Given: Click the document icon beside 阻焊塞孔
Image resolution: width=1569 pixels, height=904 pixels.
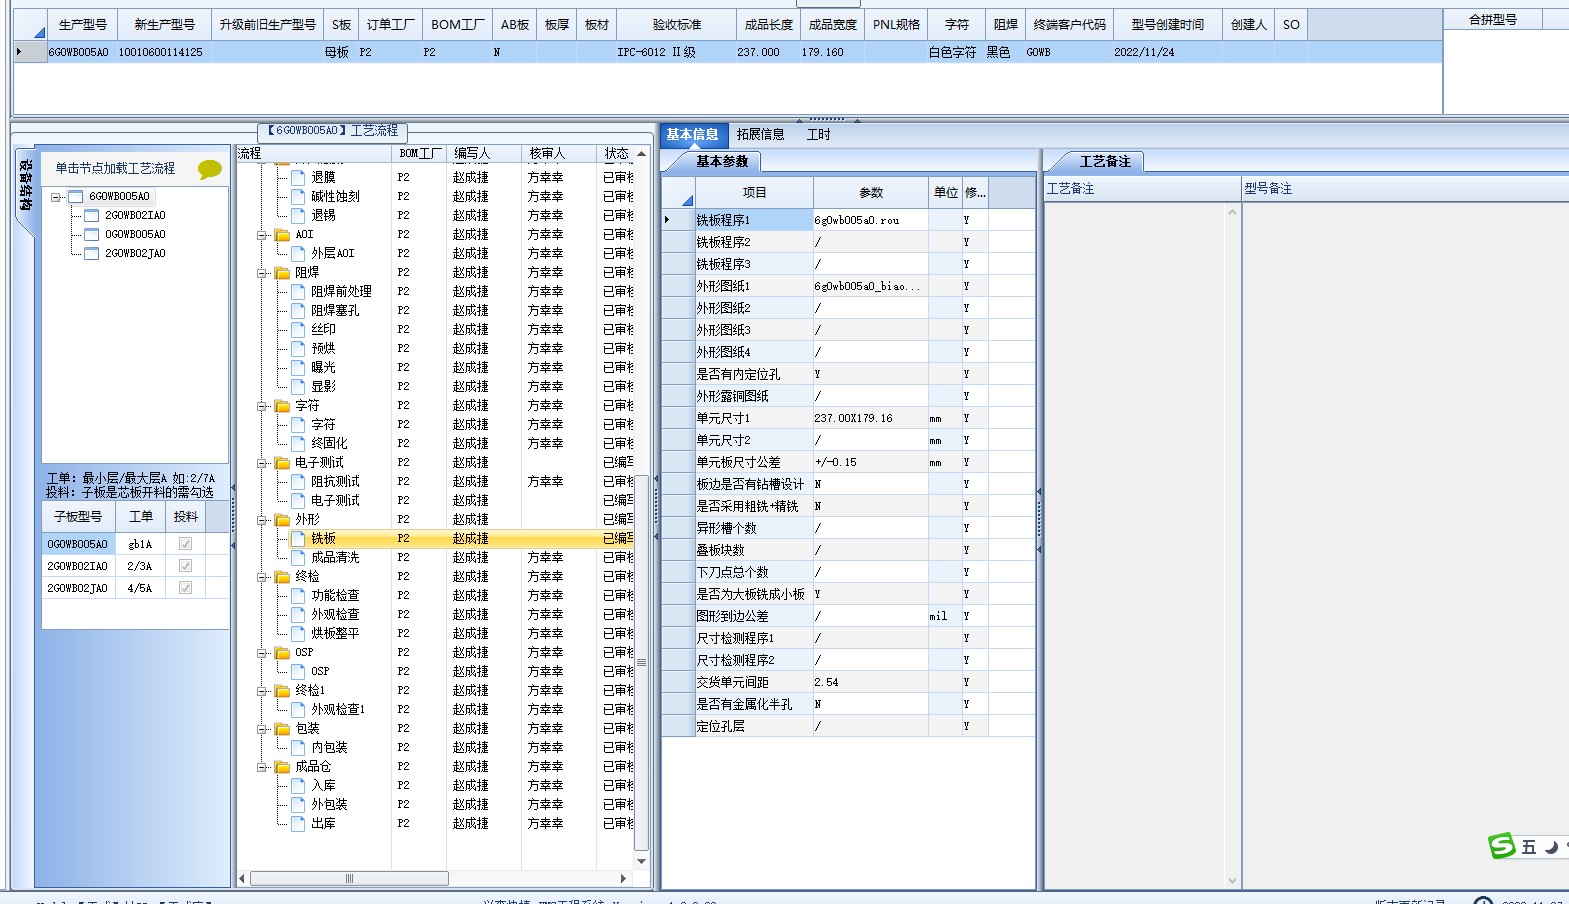Looking at the screenshot, I should click(298, 310).
